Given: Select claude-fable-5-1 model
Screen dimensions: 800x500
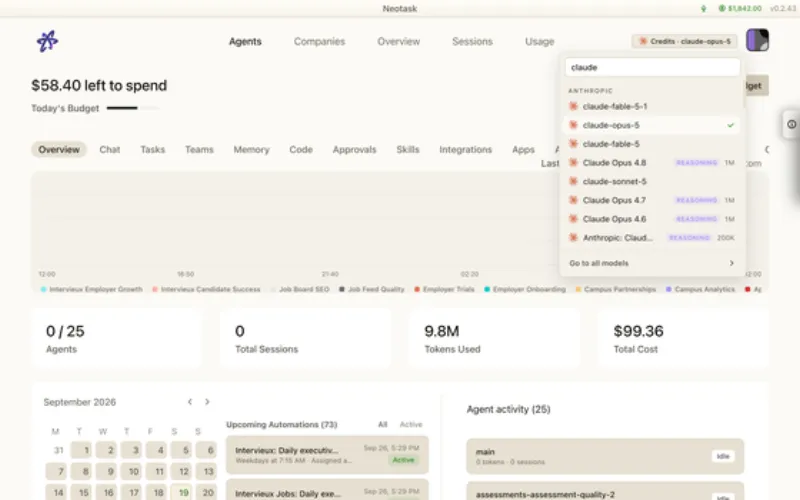Looking at the screenshot, I should pyautogui.click(x=652, y=106).
